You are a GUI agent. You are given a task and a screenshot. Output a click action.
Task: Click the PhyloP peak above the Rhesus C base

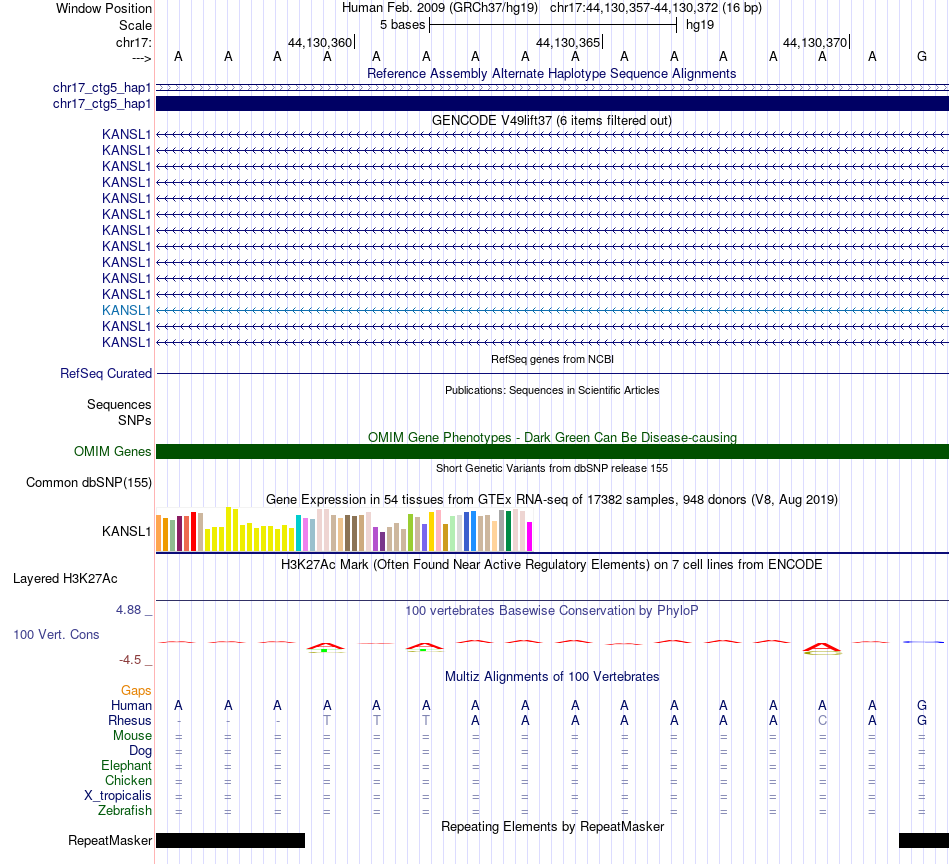pos(822,648)
